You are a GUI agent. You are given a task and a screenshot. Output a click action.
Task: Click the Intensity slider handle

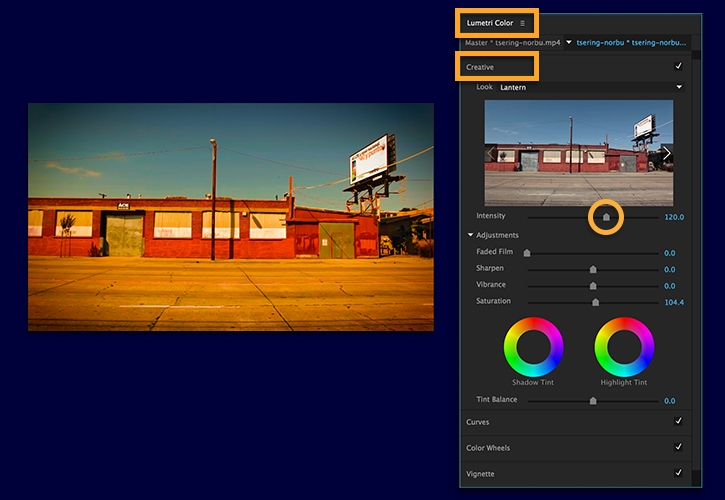pos(605,217)
